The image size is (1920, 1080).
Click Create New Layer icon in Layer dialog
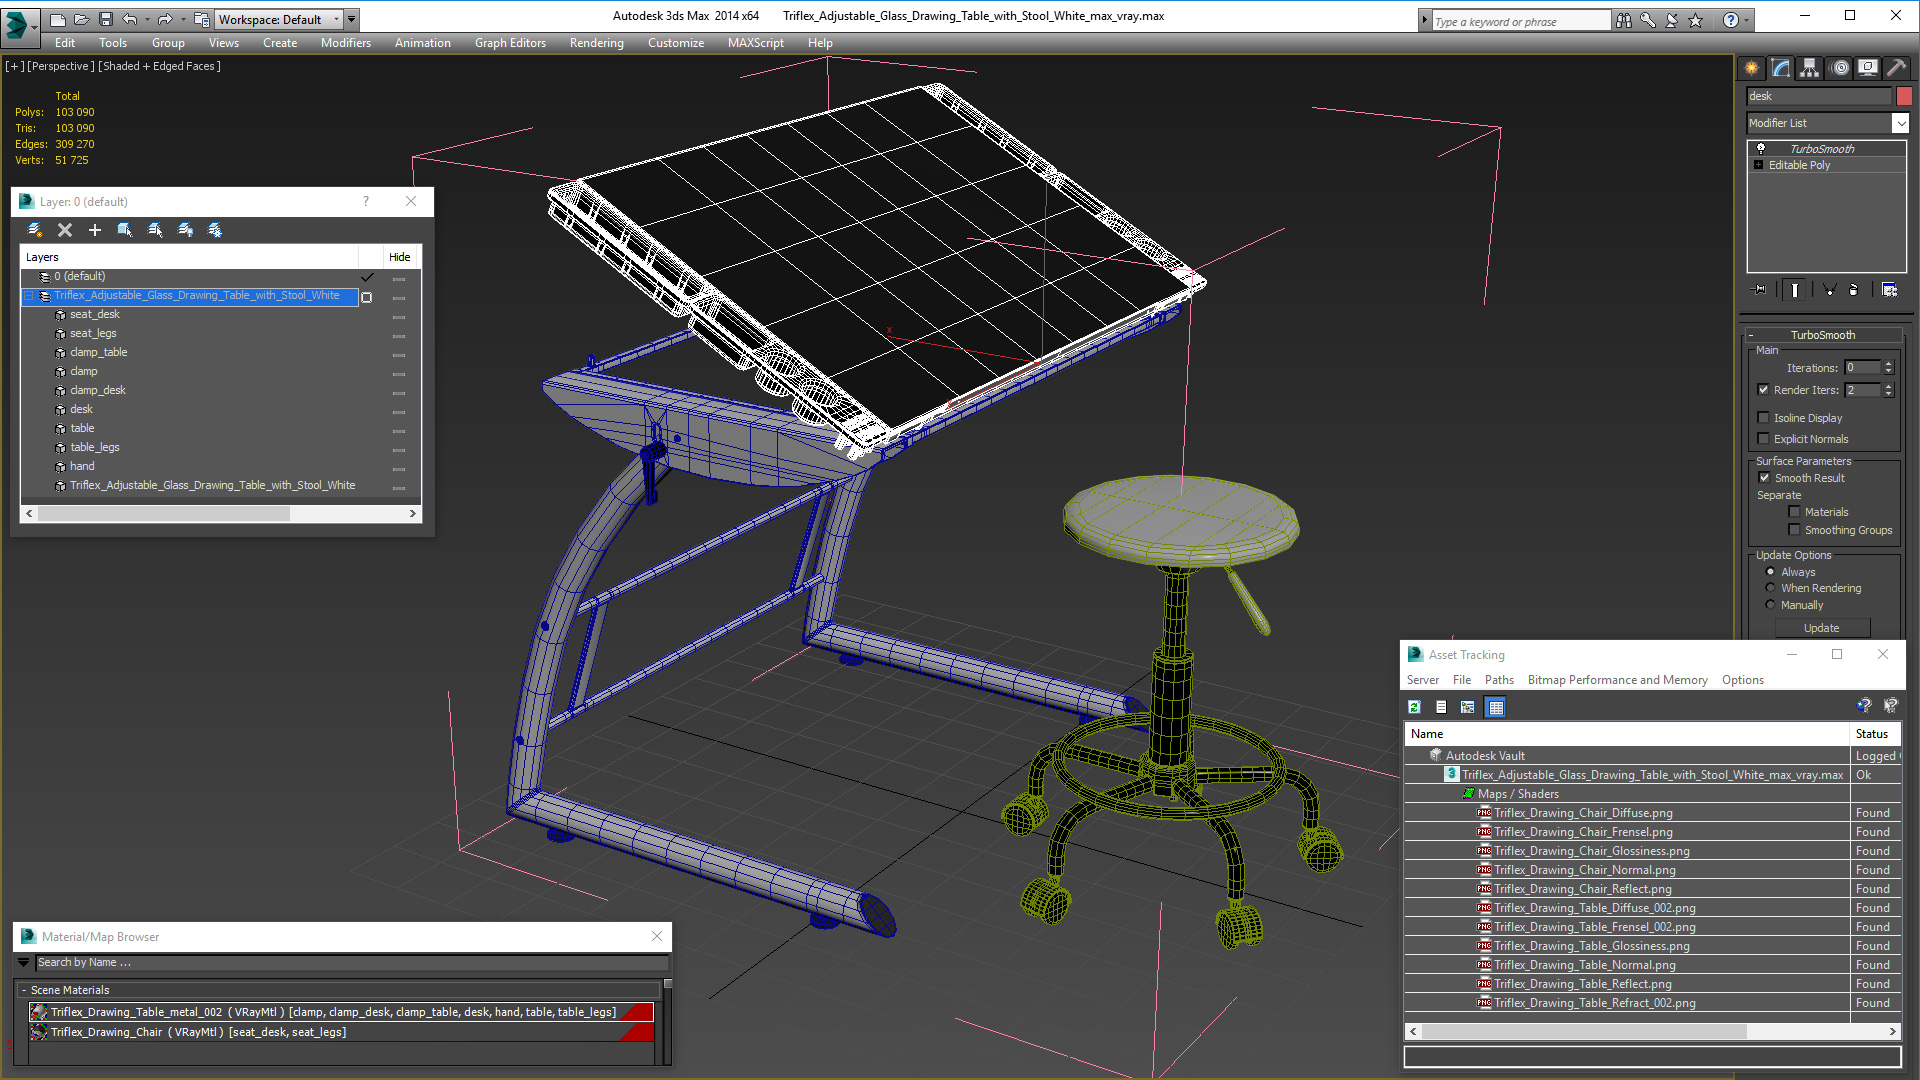[35, 230]
